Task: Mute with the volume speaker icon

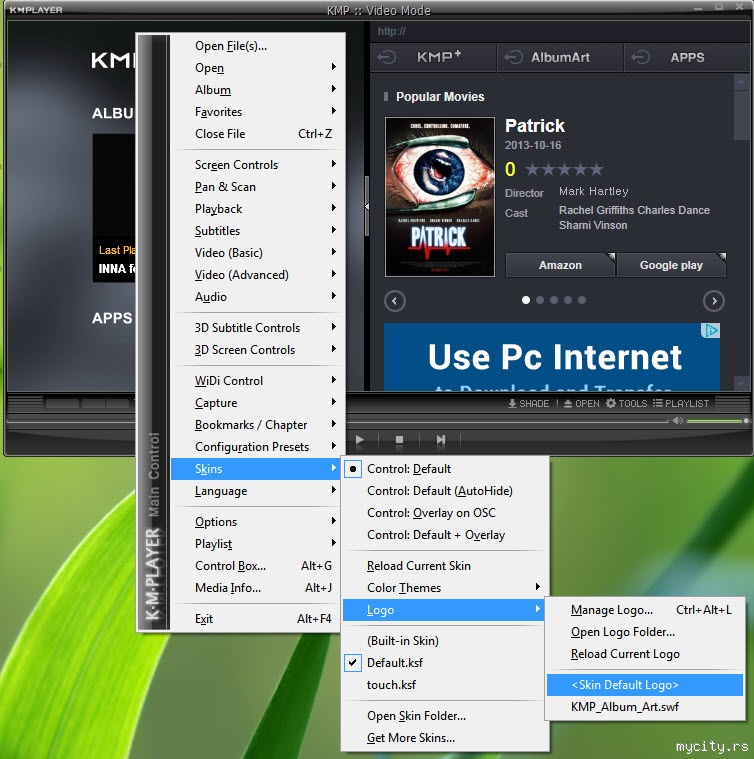Action: coord(678,421)
